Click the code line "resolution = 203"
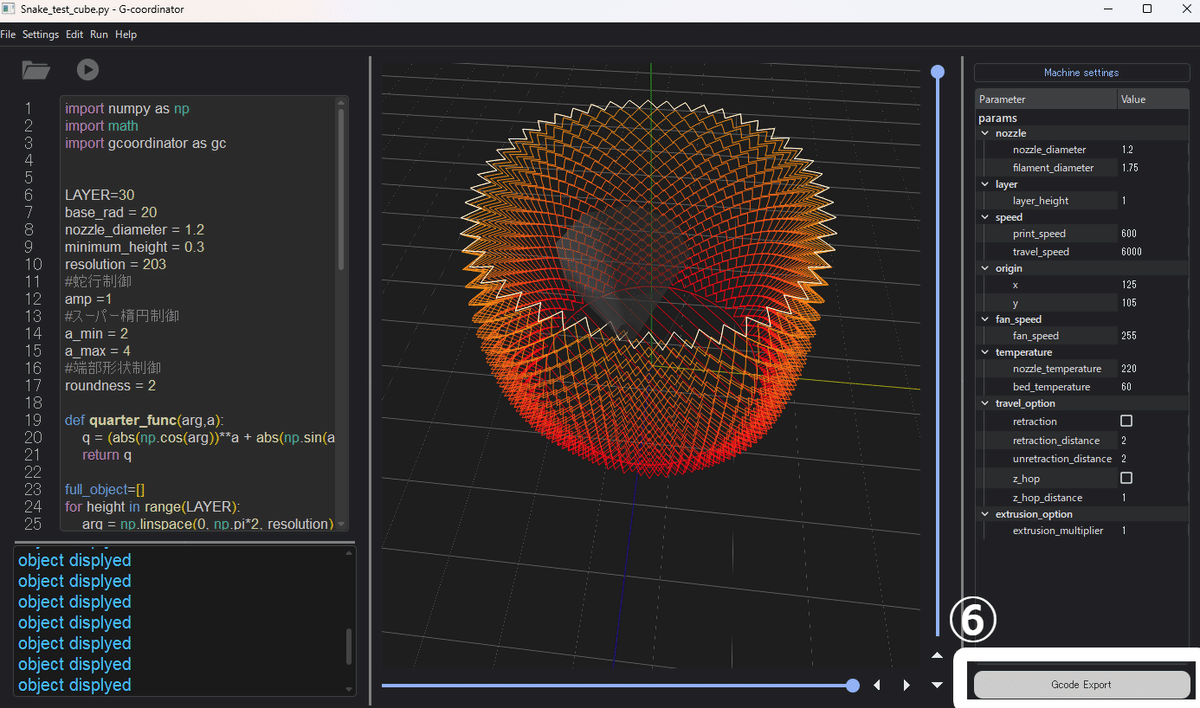The height and width of the screenshot is (708, 1200). [115, 264]
